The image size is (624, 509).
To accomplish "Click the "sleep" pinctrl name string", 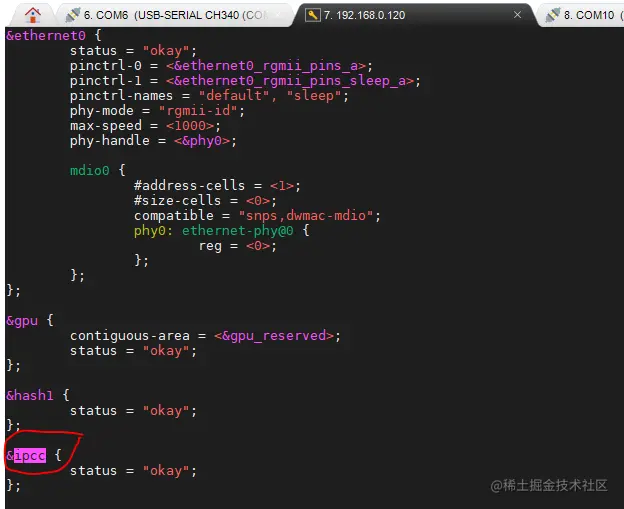I will click(314, 96).
